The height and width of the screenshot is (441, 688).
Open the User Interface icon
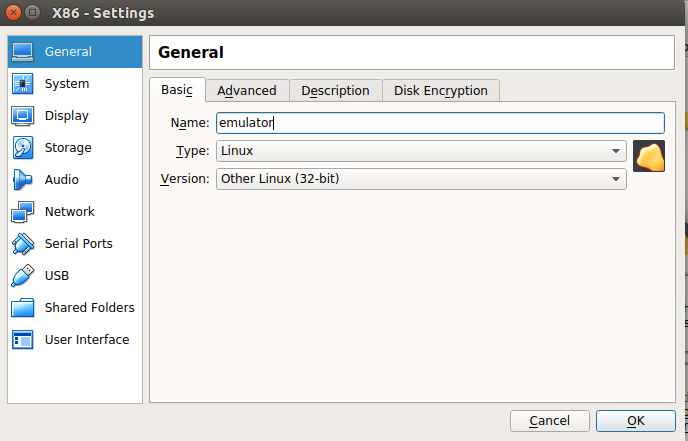point(23,340)
